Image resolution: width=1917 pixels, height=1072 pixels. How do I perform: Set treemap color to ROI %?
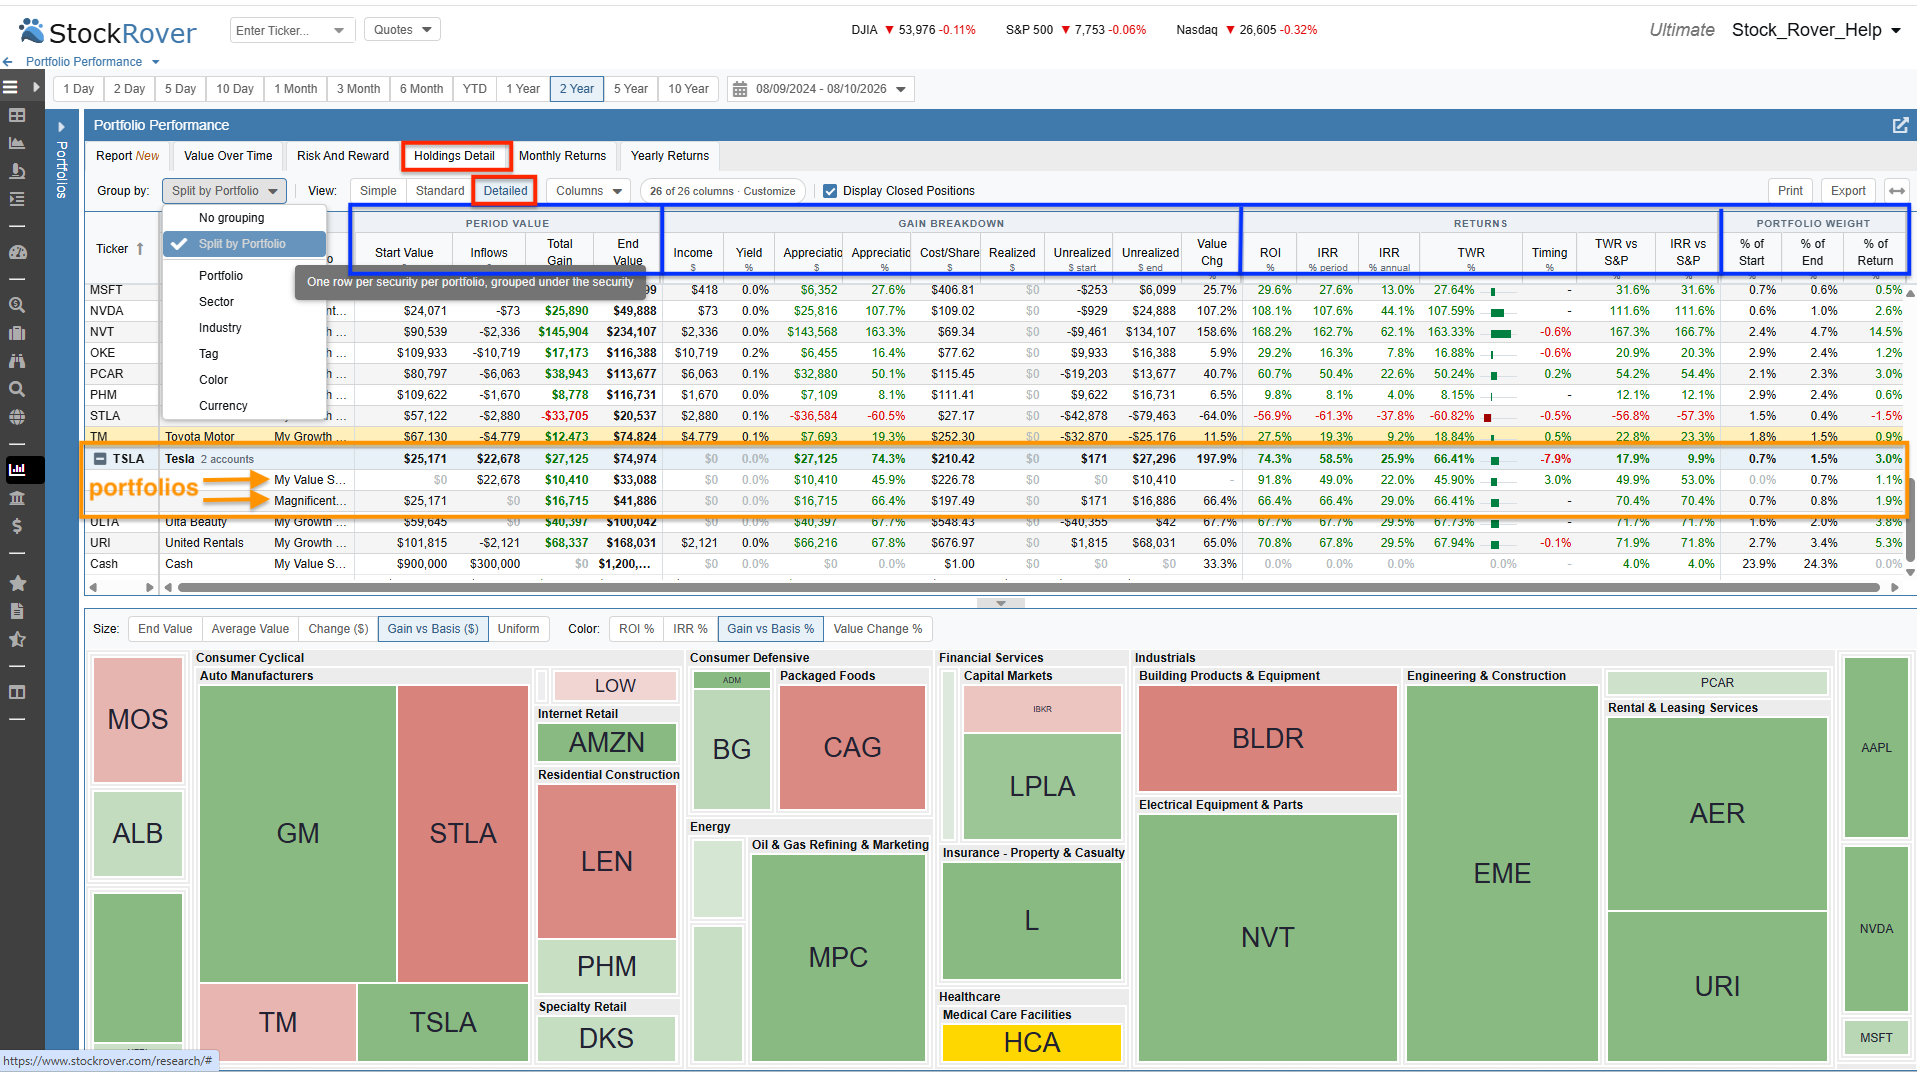pos(636,629)
